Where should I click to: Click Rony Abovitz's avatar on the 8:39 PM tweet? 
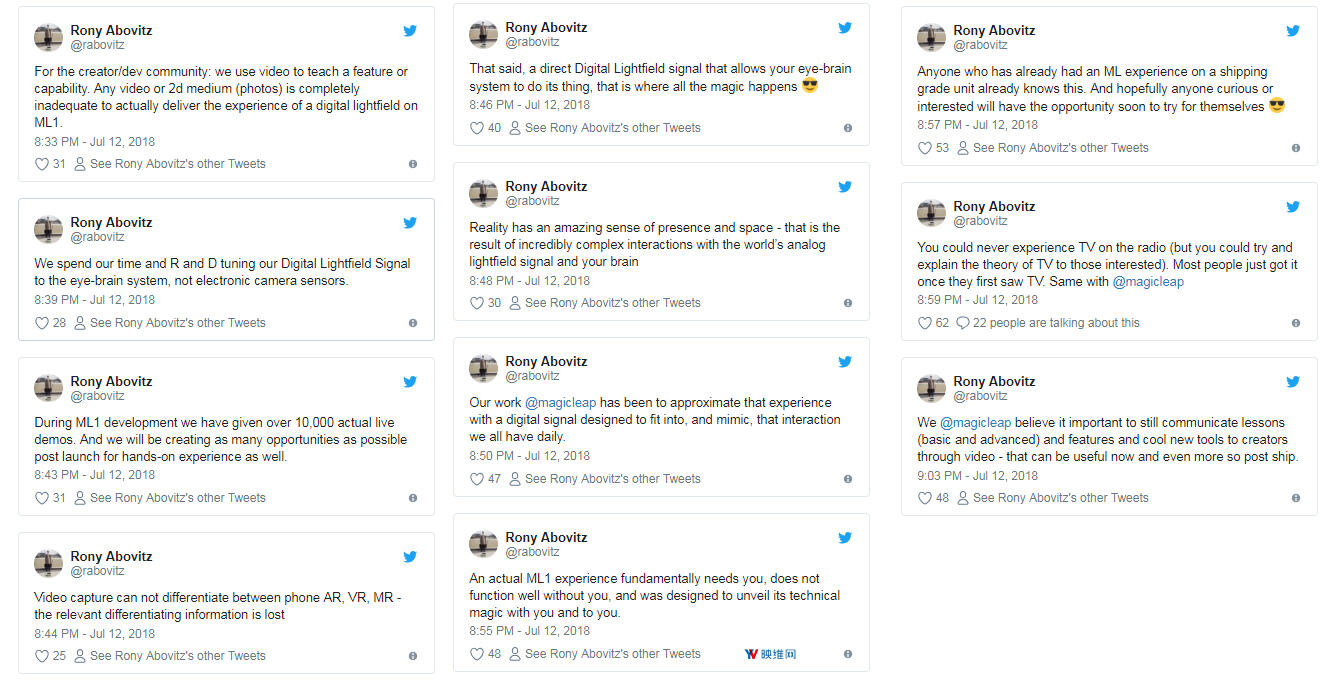[48, 229]
